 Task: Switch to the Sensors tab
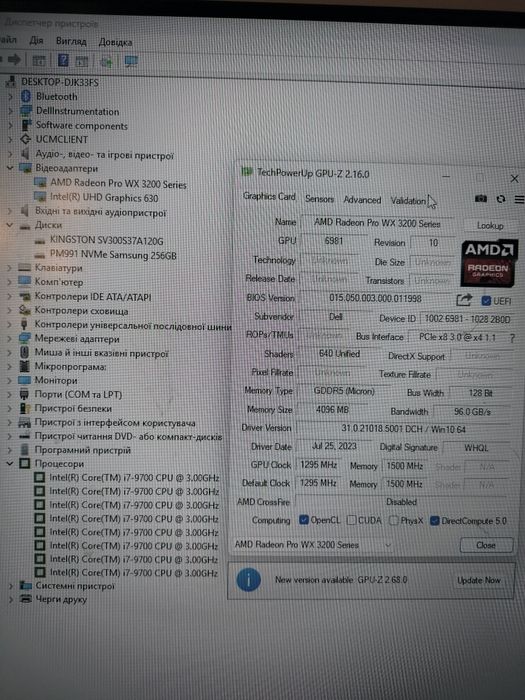(319, 199)
